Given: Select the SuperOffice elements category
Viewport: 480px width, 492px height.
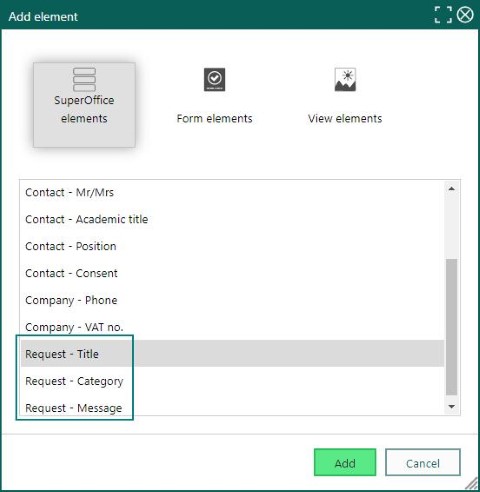Looking at the screenshot, I should pyautogui.click(x=84, y=105).
